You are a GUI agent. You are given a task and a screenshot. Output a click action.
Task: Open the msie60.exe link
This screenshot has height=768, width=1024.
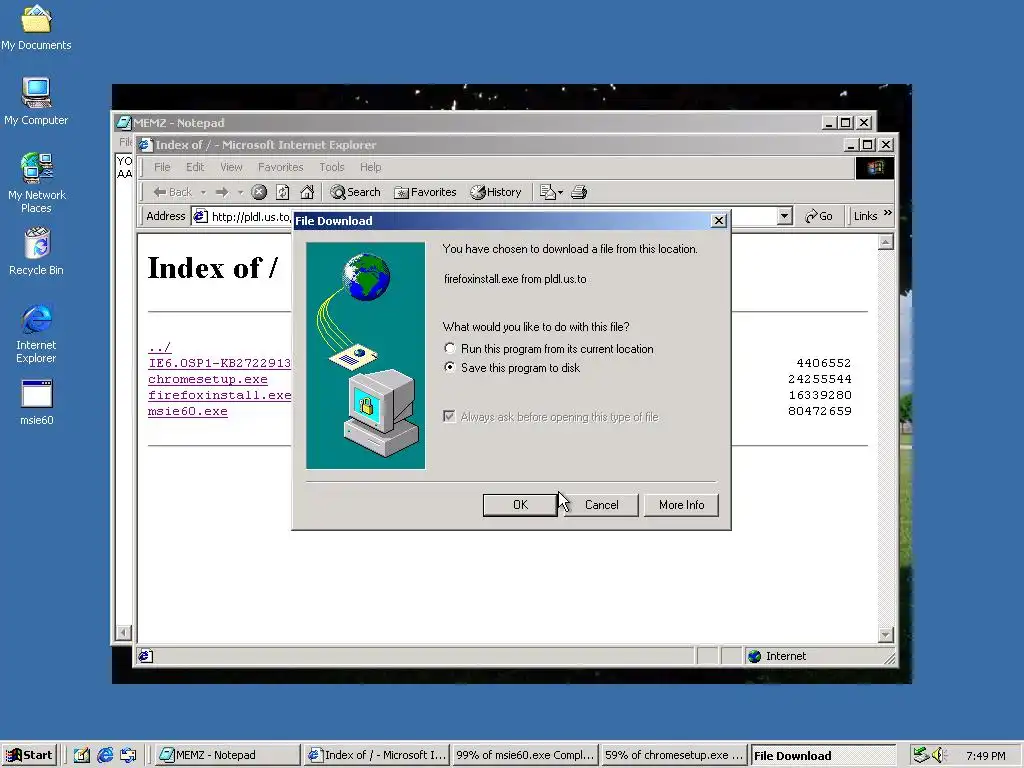tap(188, 411)
